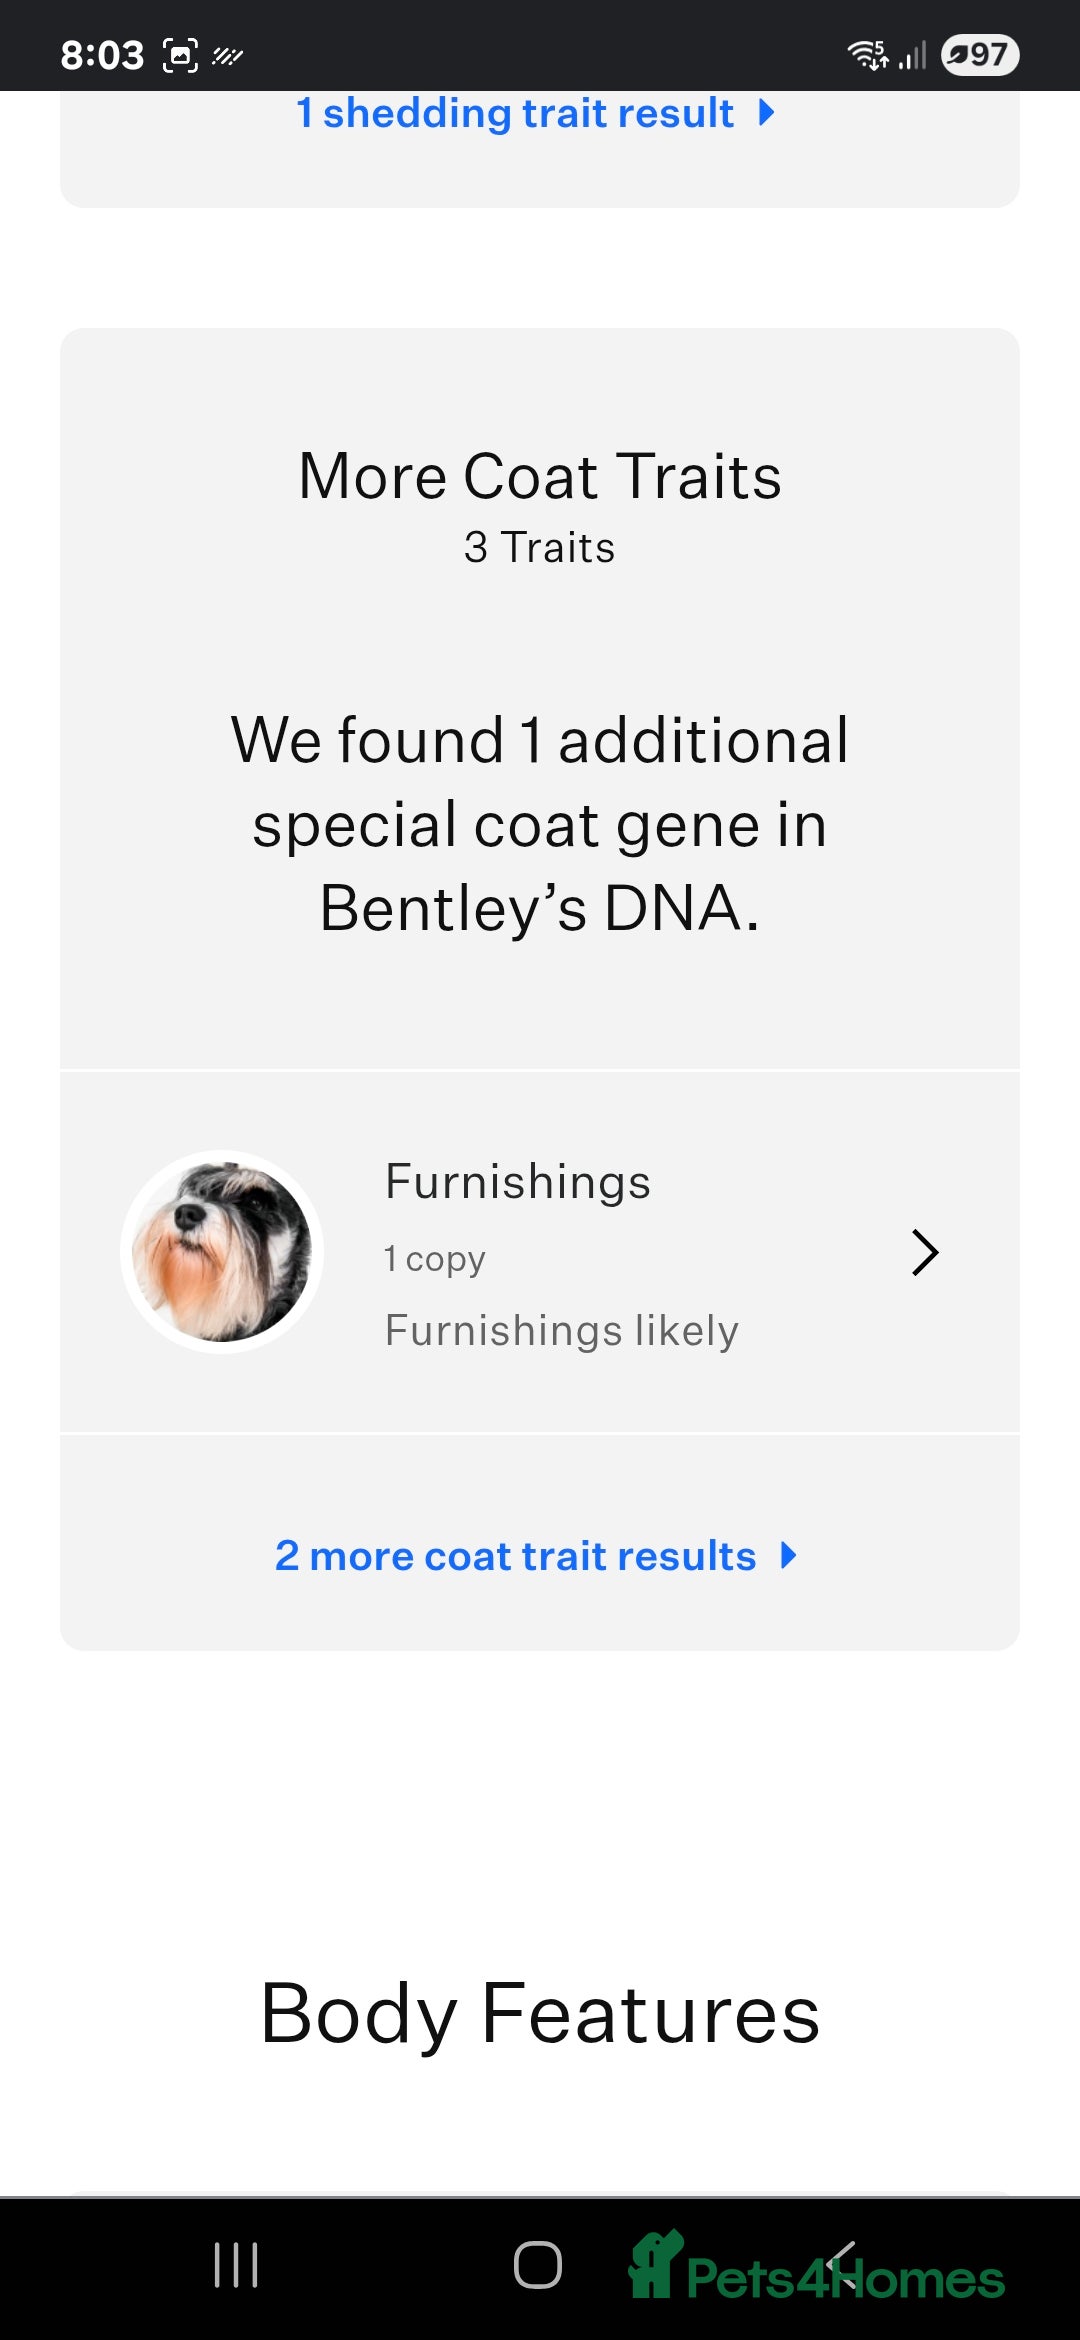1080x2340 pixels.
Task: Expand arrow beside 2 more coat trait results
Action: coord(789,1556)
